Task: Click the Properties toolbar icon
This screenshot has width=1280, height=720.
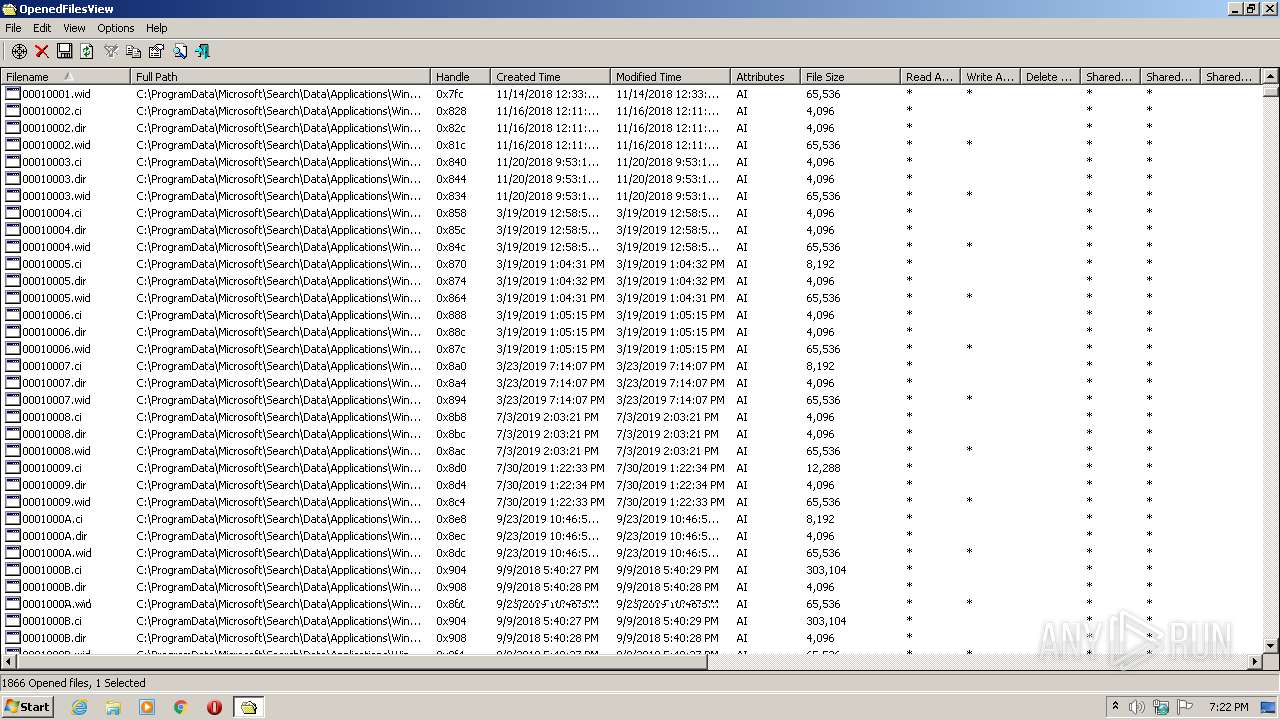Action: pos(156,51)
